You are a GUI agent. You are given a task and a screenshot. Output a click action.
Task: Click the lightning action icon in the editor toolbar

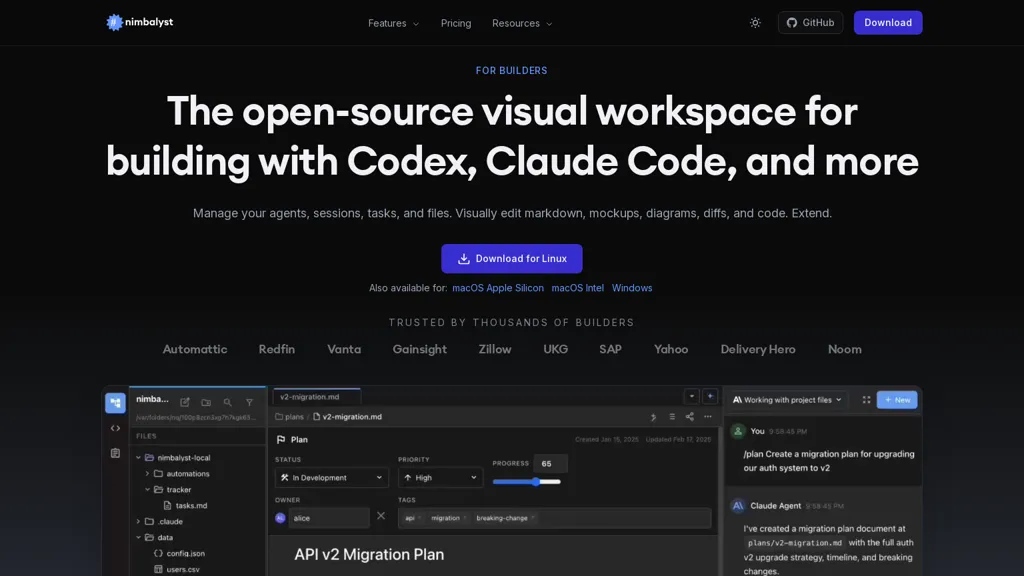(653, 417)
